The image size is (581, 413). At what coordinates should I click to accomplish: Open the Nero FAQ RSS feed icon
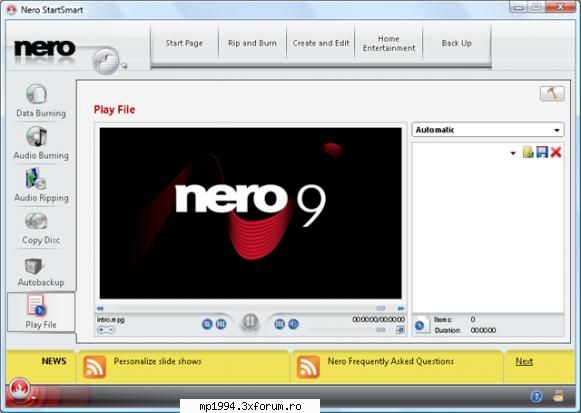[308, 367]
